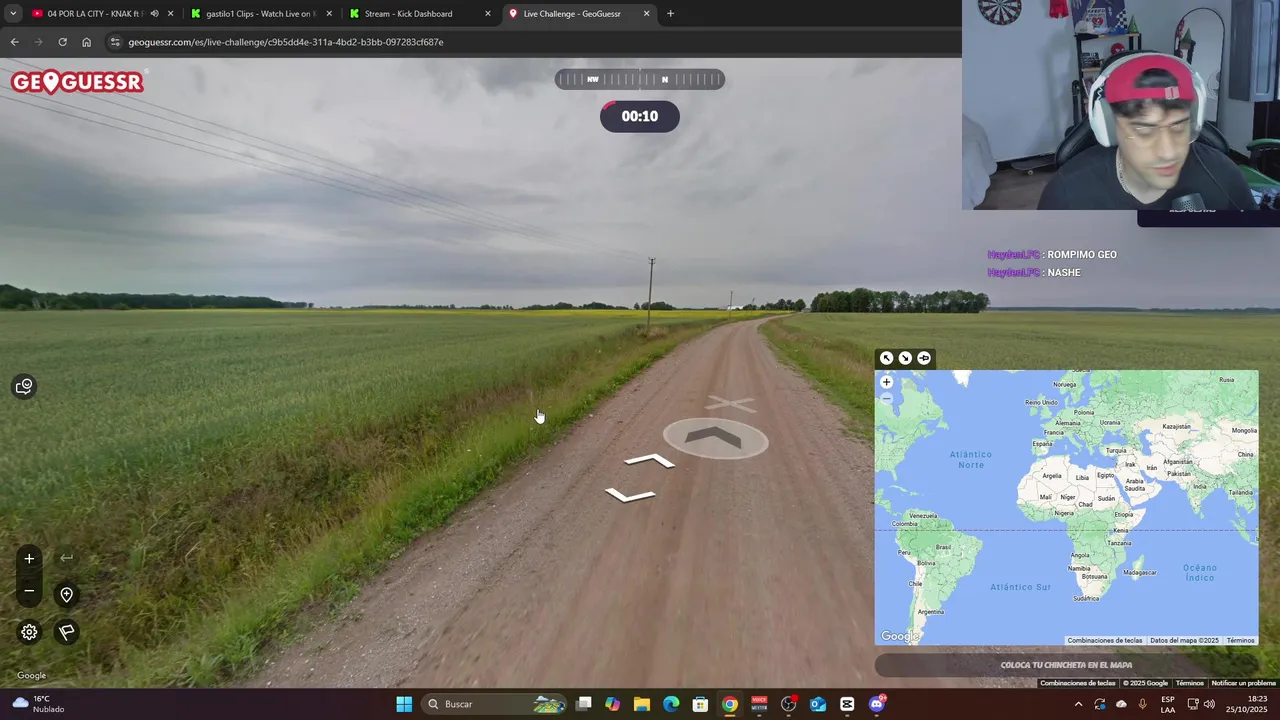Open street view Combinaciones de teclas button
1280x720 pixels.
[x=1077, y=683]
